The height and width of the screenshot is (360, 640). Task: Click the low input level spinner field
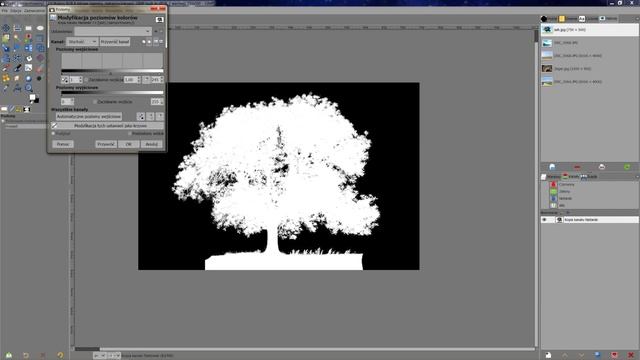[x=76, y=80]
